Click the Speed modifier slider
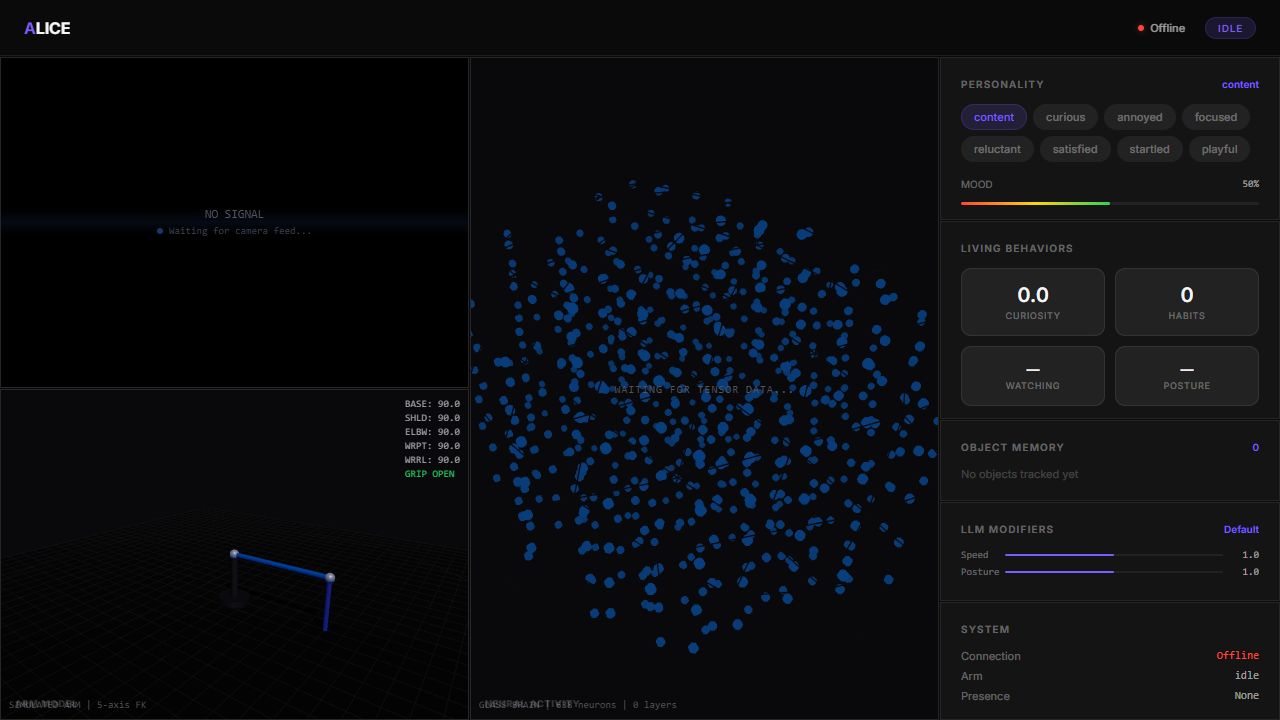This screenshot has width=1280, height=720. [1113, 555]
